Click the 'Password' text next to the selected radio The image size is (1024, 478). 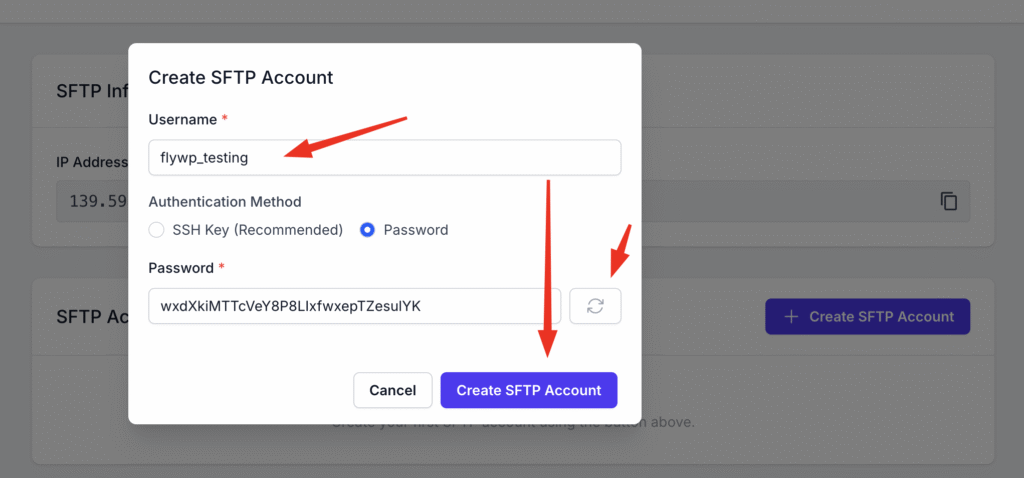[416, 230]
